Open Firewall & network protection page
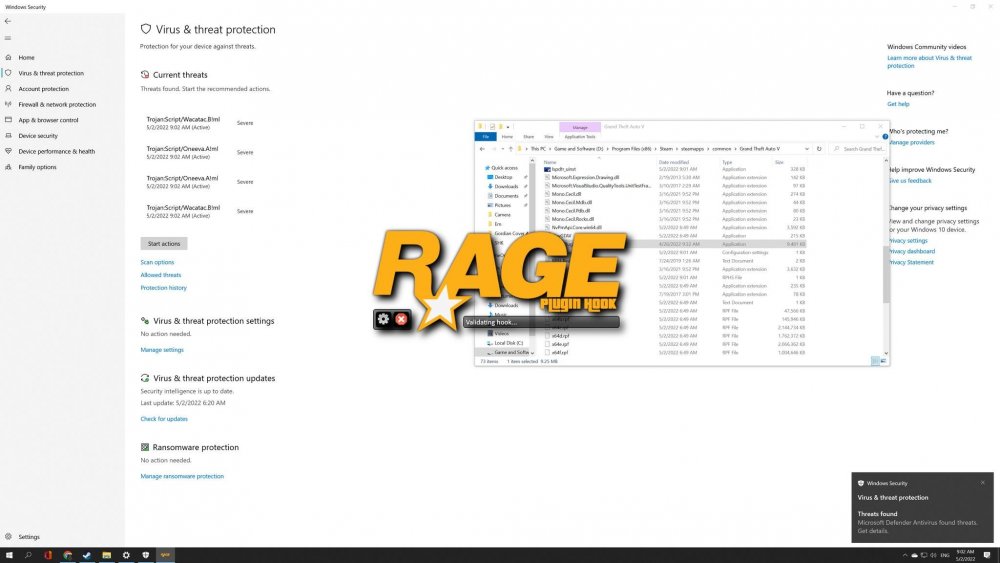The width and height of the screenshot is (1000, 563). pos(57,105)
